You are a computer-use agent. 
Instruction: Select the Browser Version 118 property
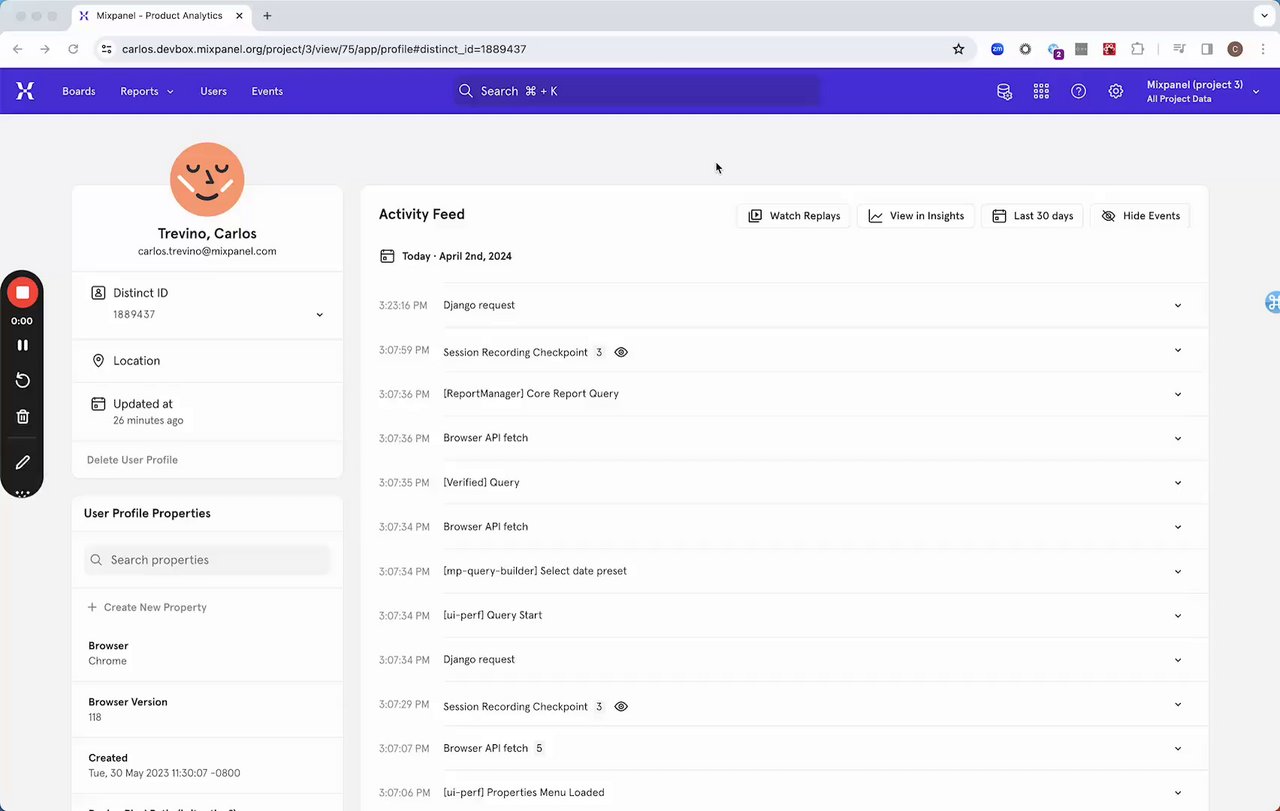[x=207, y=709]
